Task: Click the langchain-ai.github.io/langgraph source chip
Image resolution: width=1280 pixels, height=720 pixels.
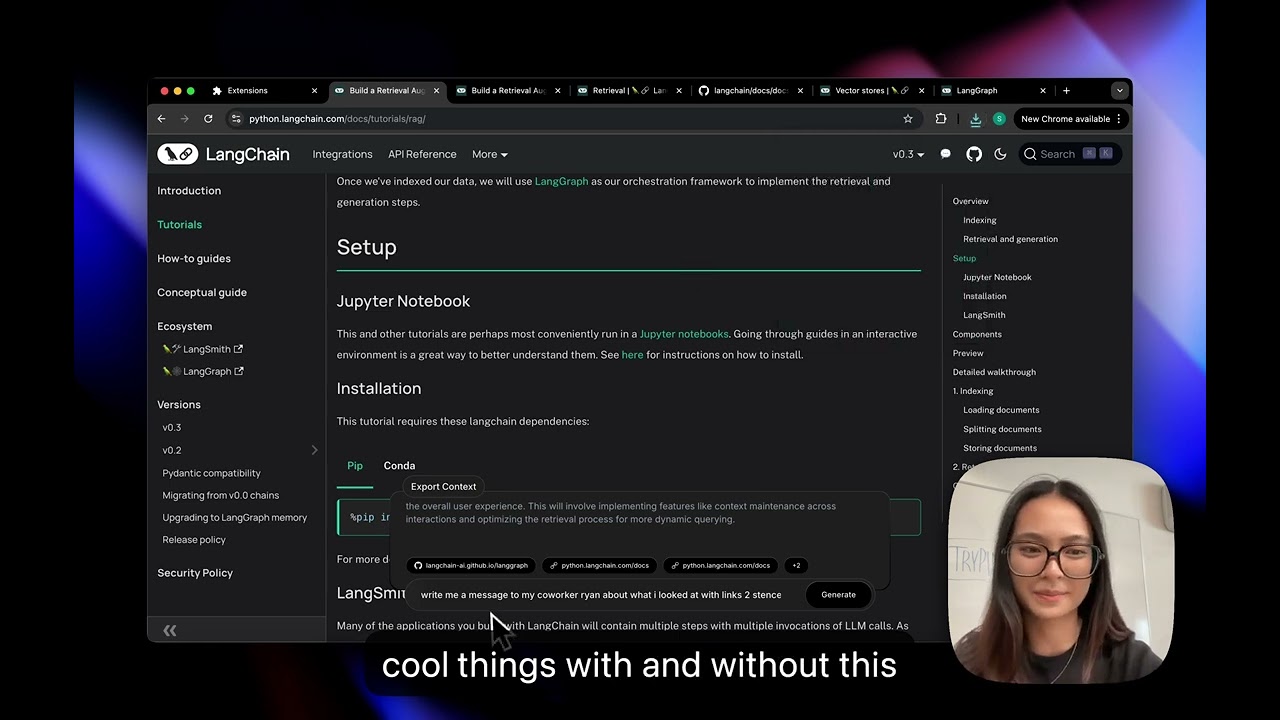Action: click(471, 565)
